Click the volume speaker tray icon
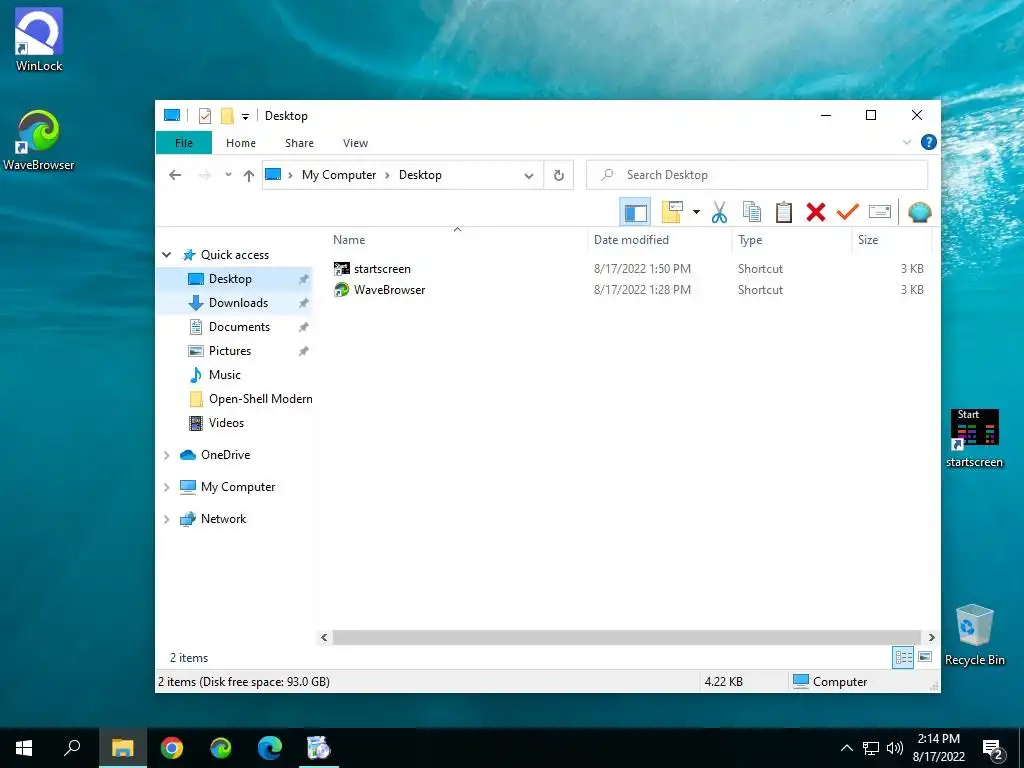 [x=895, y=748]
